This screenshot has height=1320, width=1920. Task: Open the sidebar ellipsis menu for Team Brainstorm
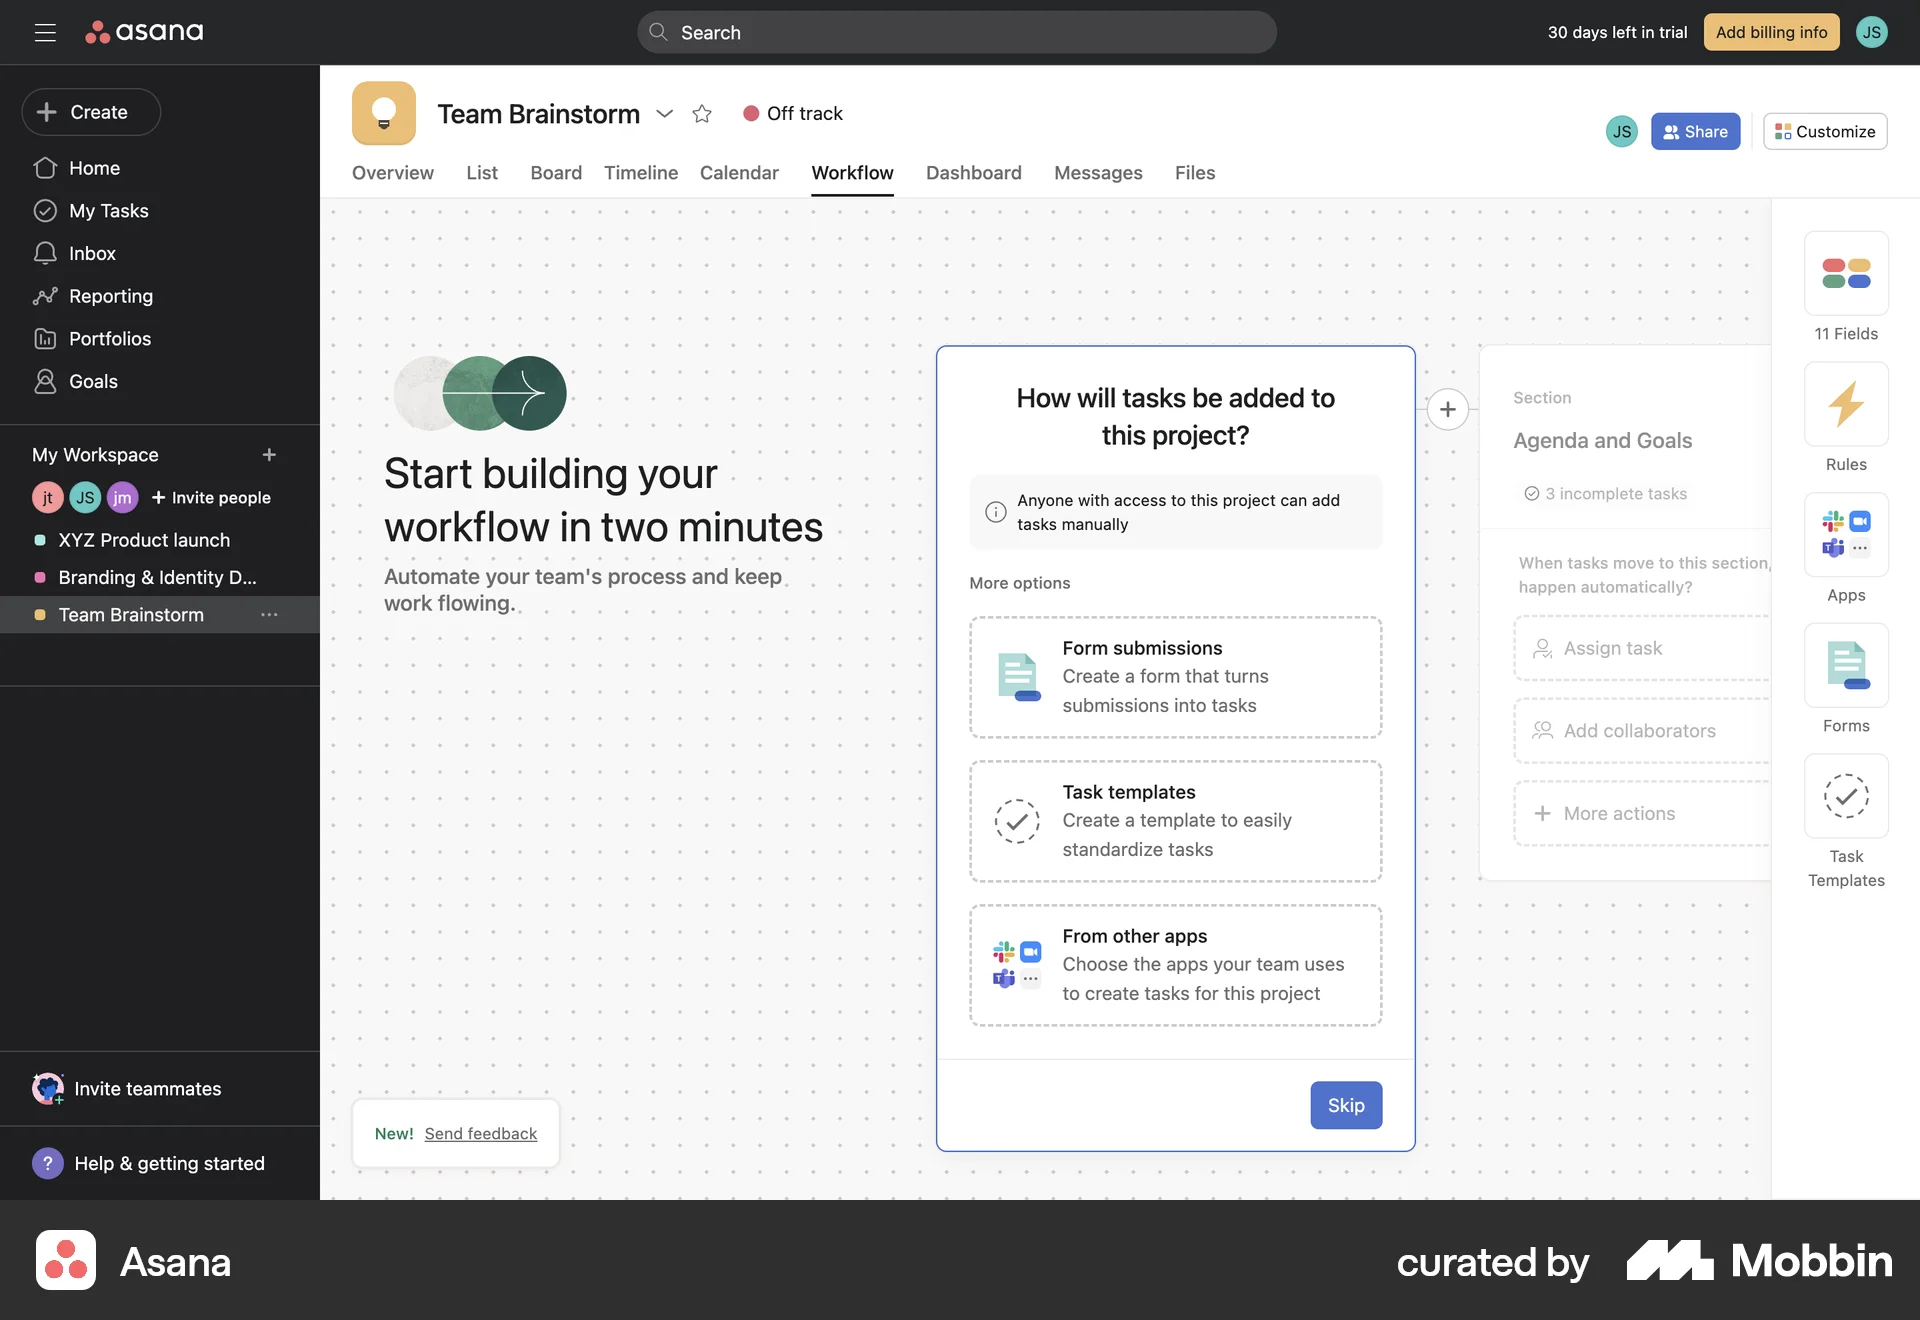(x=268, y=615)
